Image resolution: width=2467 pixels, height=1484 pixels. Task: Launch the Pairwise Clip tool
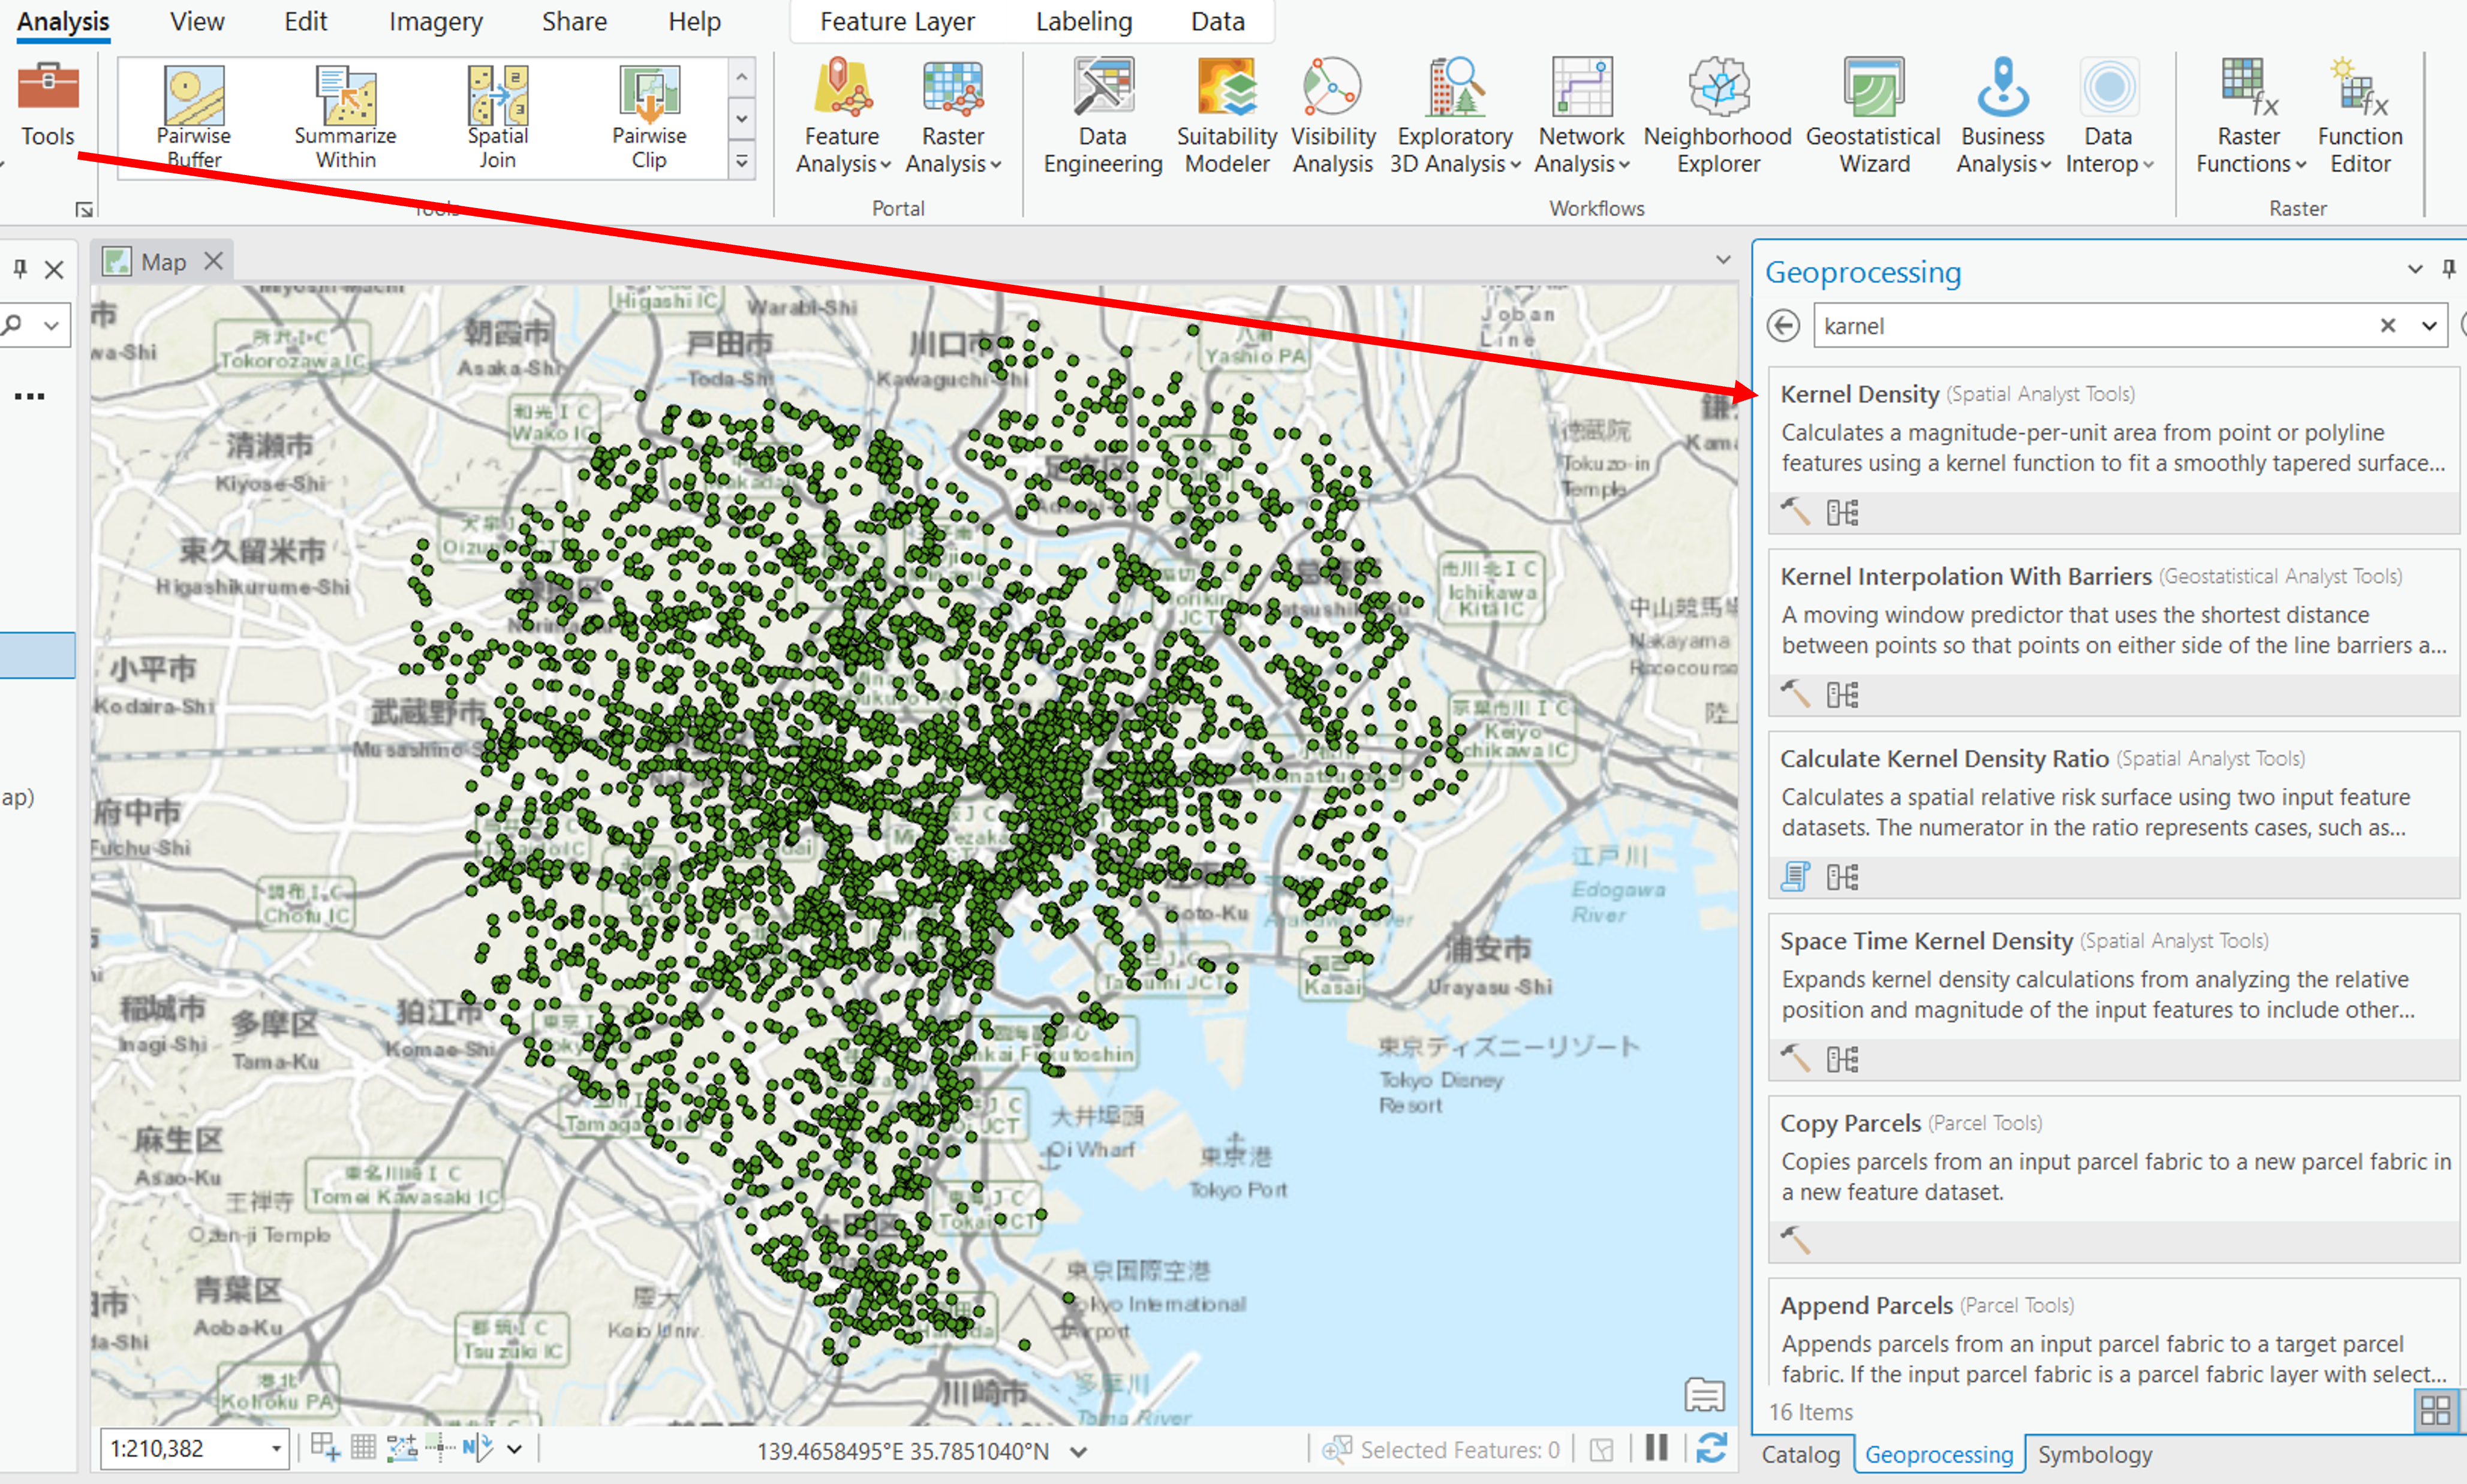[649, 117]
